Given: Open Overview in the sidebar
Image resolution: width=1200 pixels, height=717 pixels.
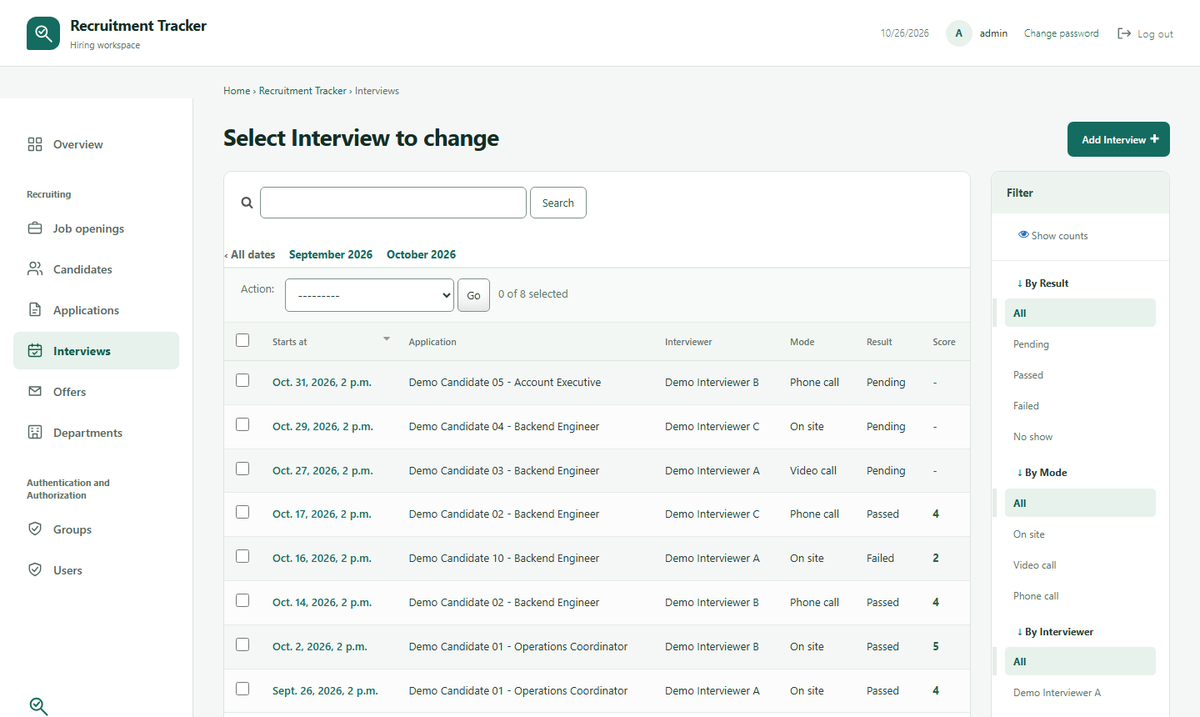Looking at the screenshot, I should pos(96,144).
